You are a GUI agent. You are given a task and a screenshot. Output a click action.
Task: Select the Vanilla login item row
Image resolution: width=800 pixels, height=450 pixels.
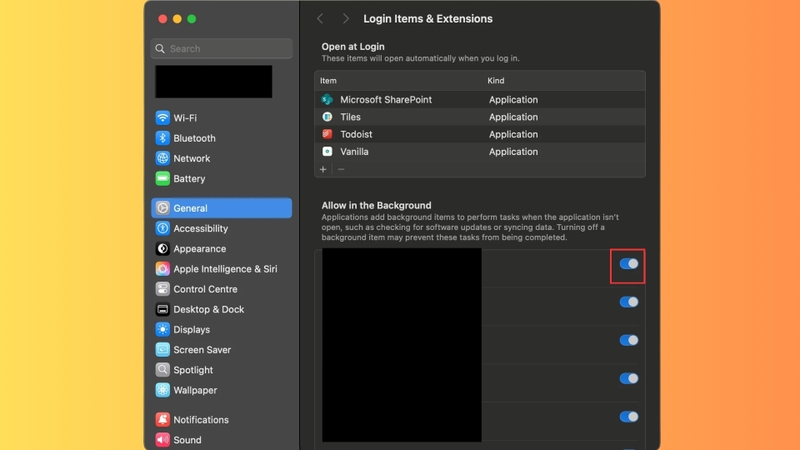coord(480,152)
